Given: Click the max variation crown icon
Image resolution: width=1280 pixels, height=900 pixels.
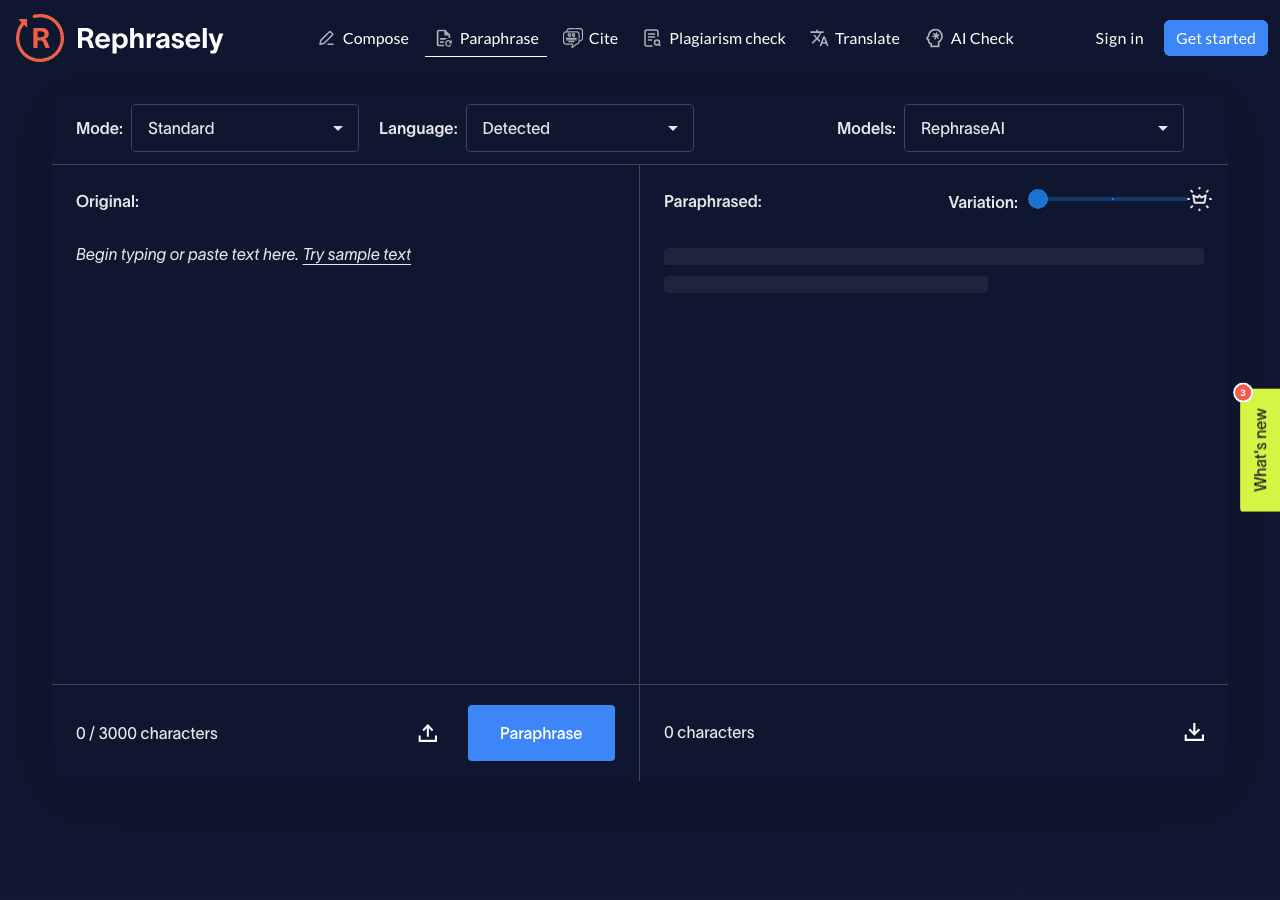Looking at the screenshot, I should point(1200,199).
